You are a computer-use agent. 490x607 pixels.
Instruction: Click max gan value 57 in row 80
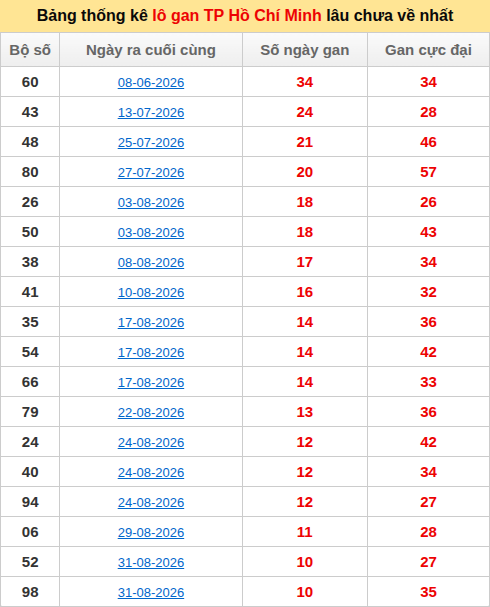click(428, 172)
